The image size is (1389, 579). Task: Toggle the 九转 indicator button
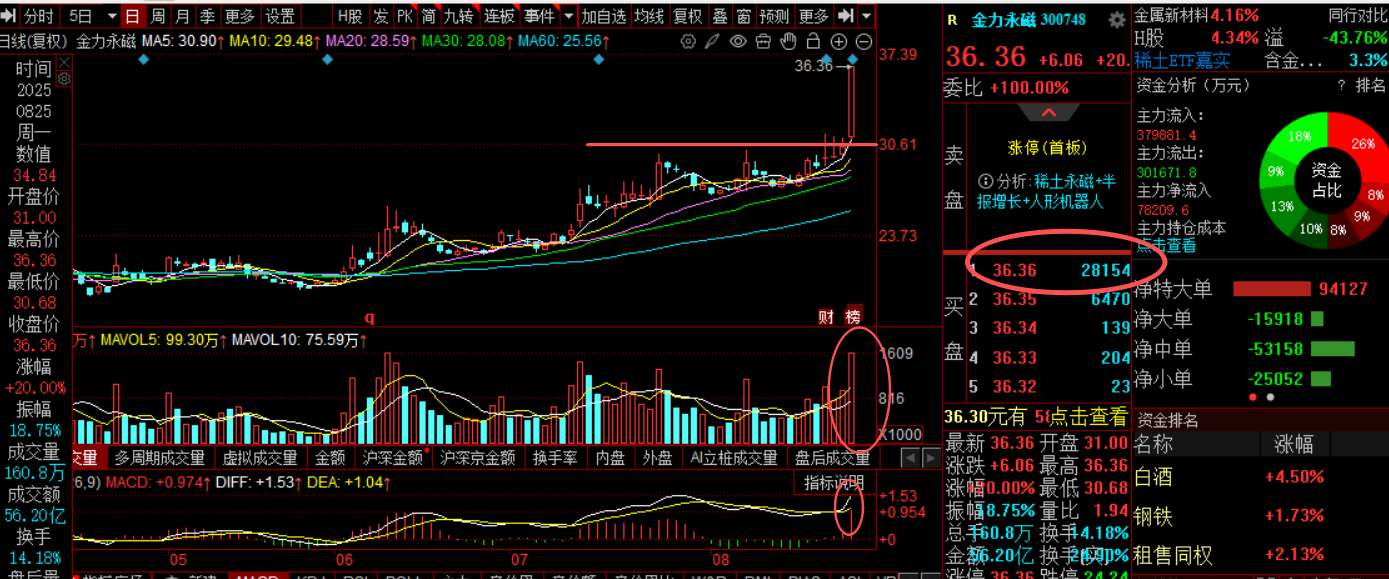click(x=459, y=16)
